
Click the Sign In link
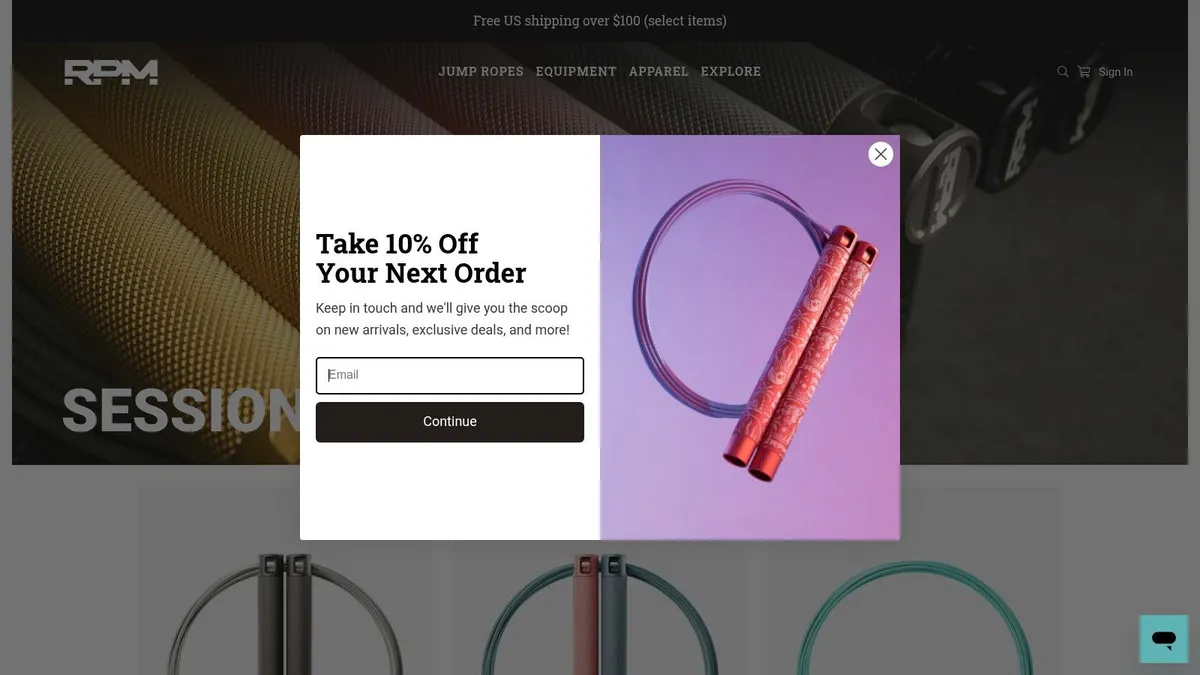click(x=1115, y=72)
